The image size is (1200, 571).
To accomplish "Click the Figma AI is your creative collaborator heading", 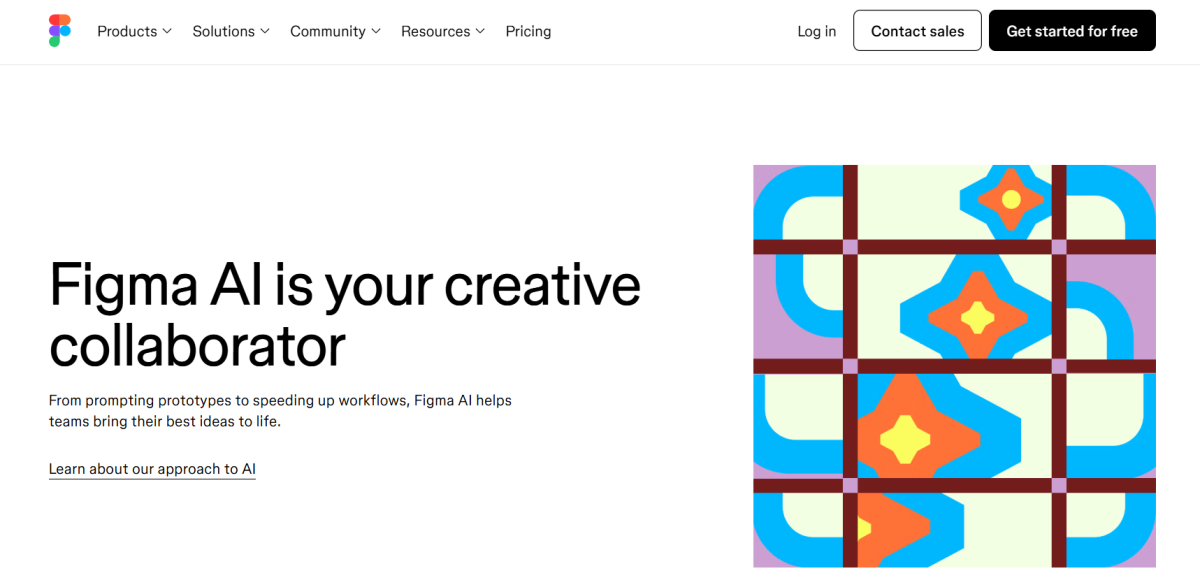I will point(345,314).
